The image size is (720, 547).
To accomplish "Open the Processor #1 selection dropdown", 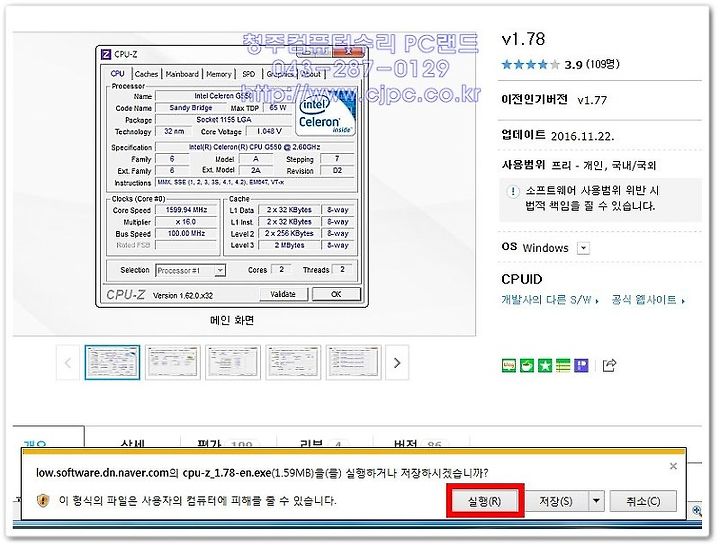I will point(190,271).
